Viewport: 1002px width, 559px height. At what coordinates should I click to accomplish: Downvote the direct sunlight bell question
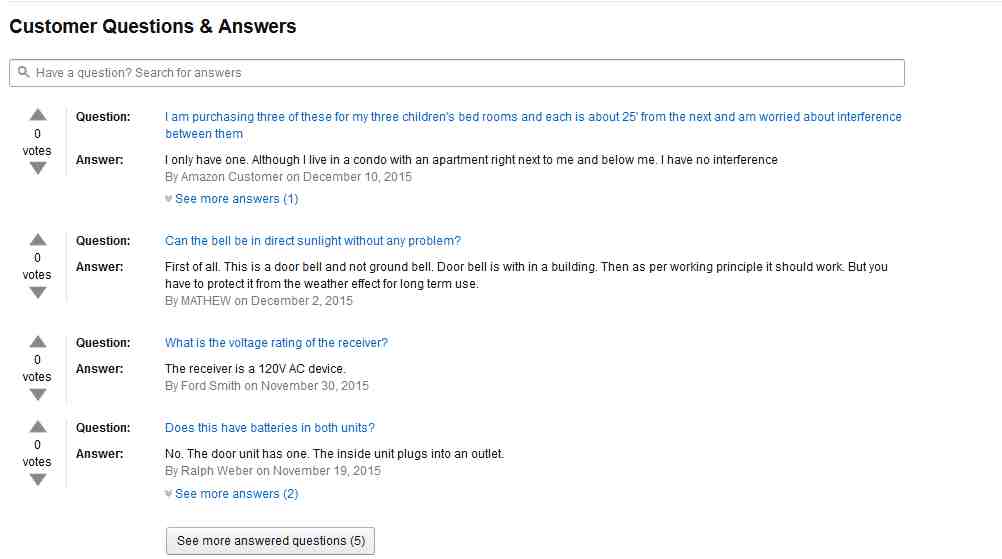pos(38,292)
